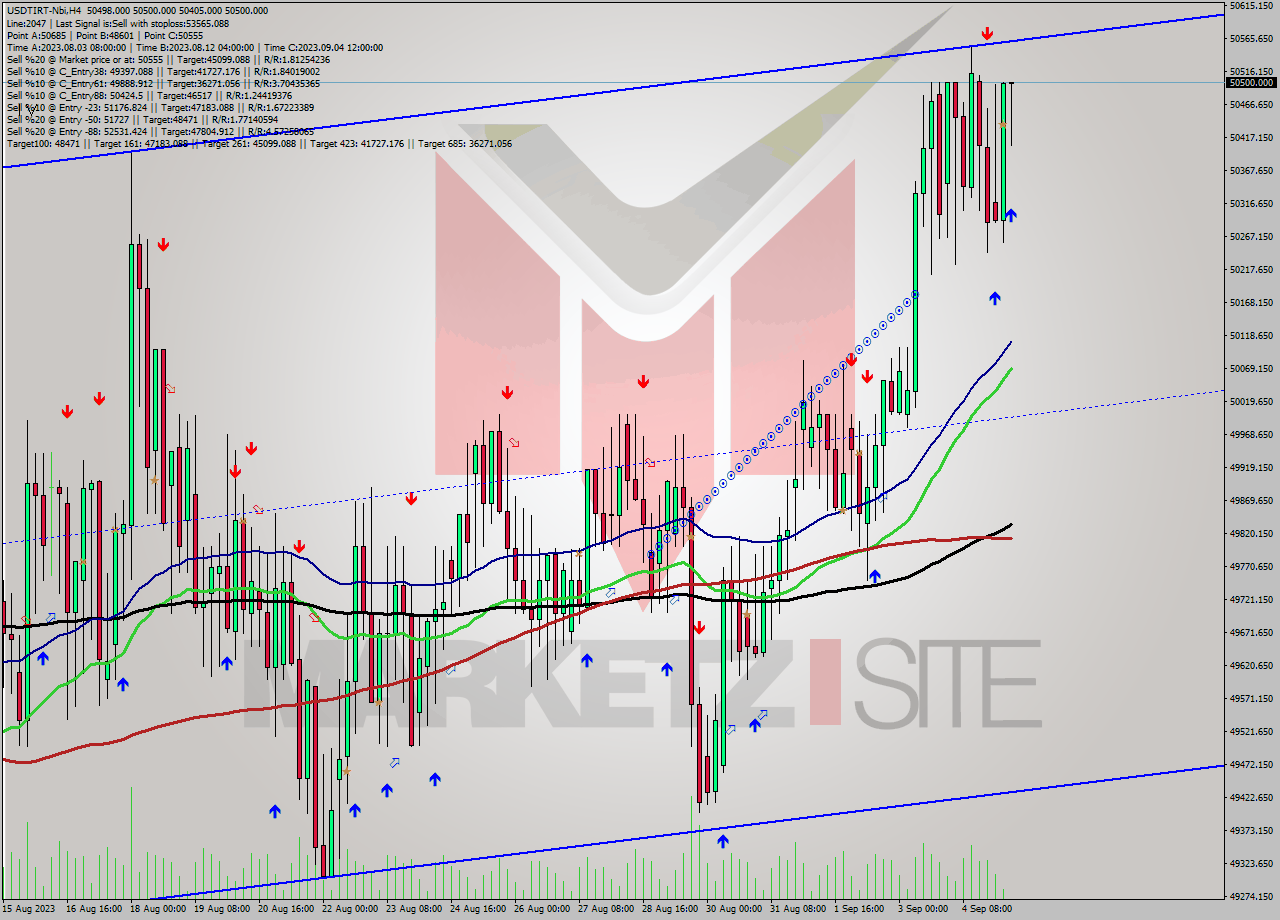Click price scale label 49422.650

click(1251, 797)
